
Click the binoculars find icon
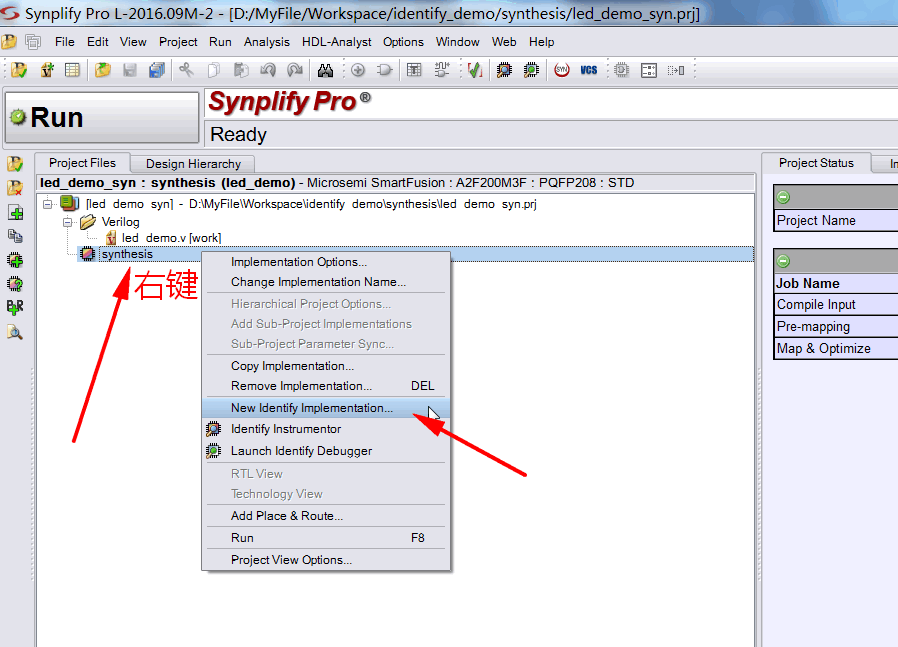click(325, 70)
